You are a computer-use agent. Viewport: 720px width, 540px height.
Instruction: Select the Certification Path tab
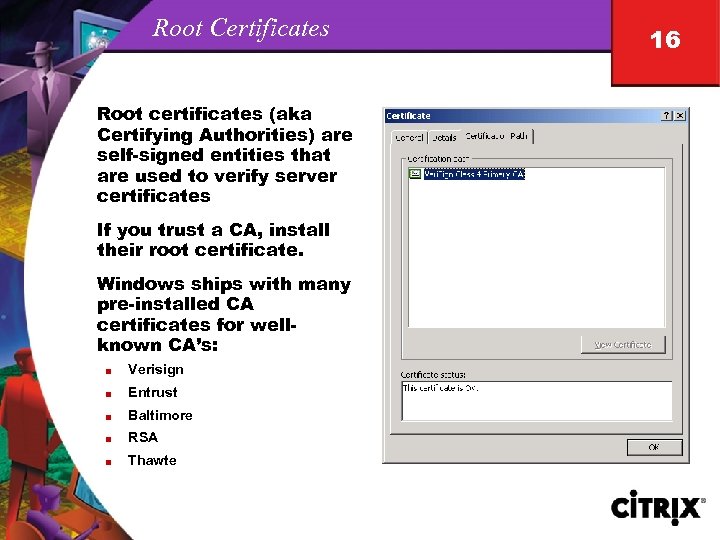click(496, 136)
